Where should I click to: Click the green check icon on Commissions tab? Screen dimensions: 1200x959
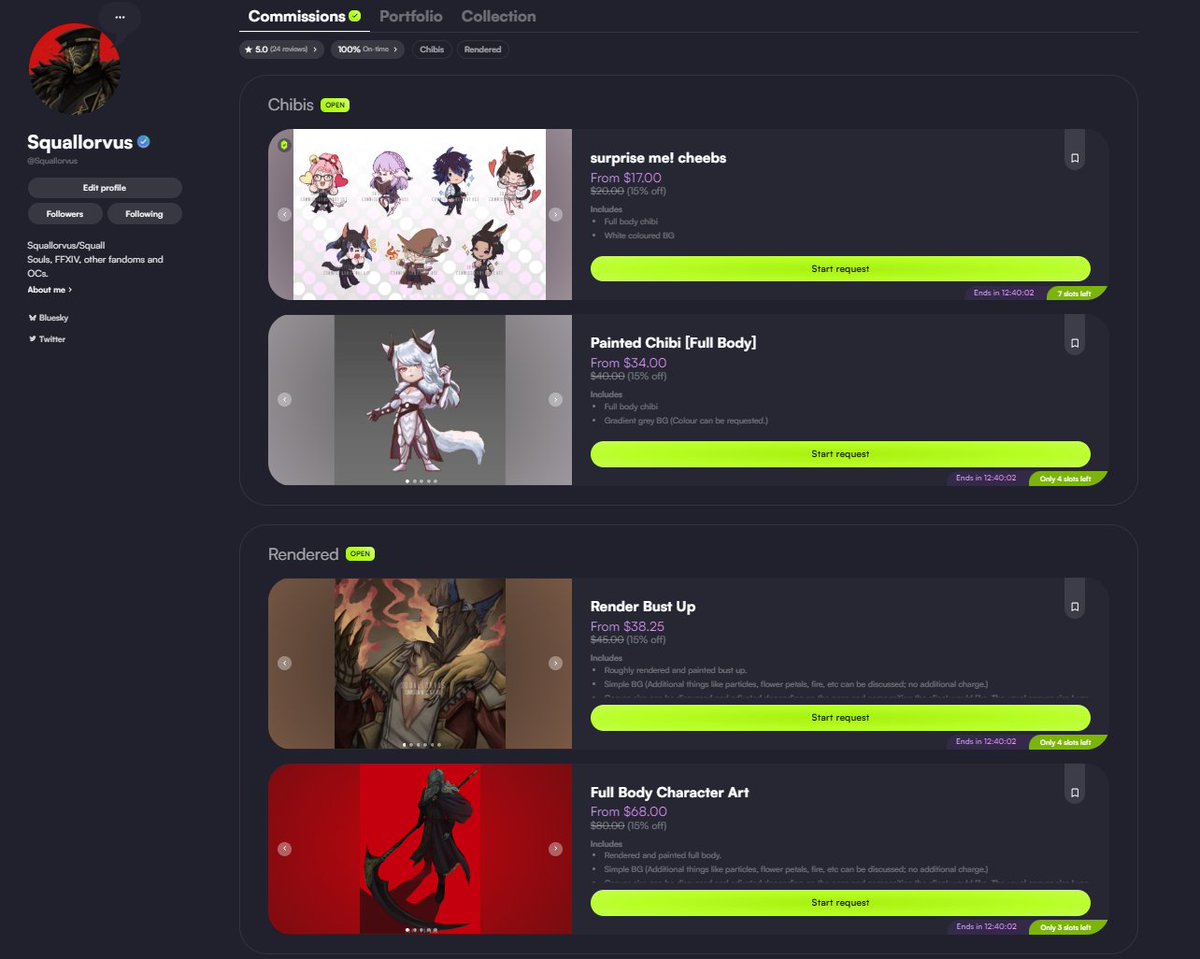[355, 16]
